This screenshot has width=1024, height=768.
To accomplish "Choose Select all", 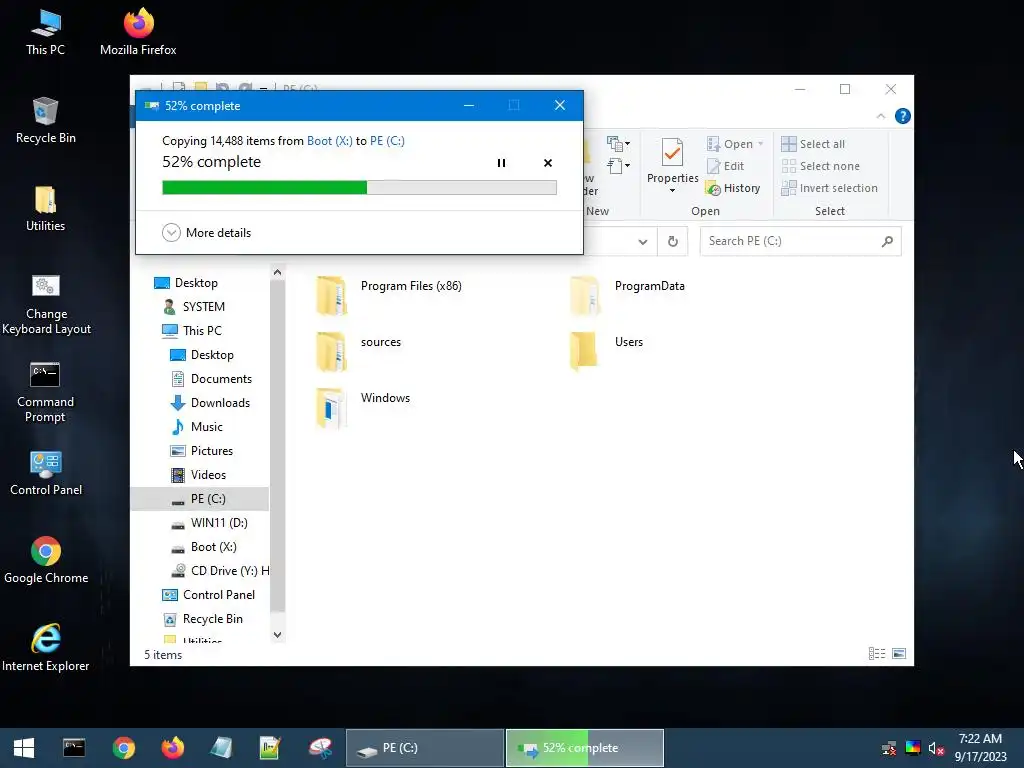I will pos(813,144).
